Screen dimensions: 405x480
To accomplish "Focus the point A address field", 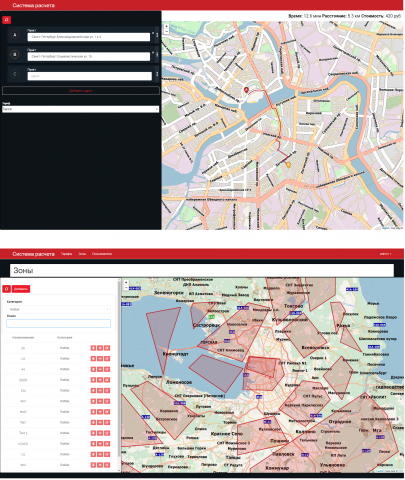I will coord(89,37).
